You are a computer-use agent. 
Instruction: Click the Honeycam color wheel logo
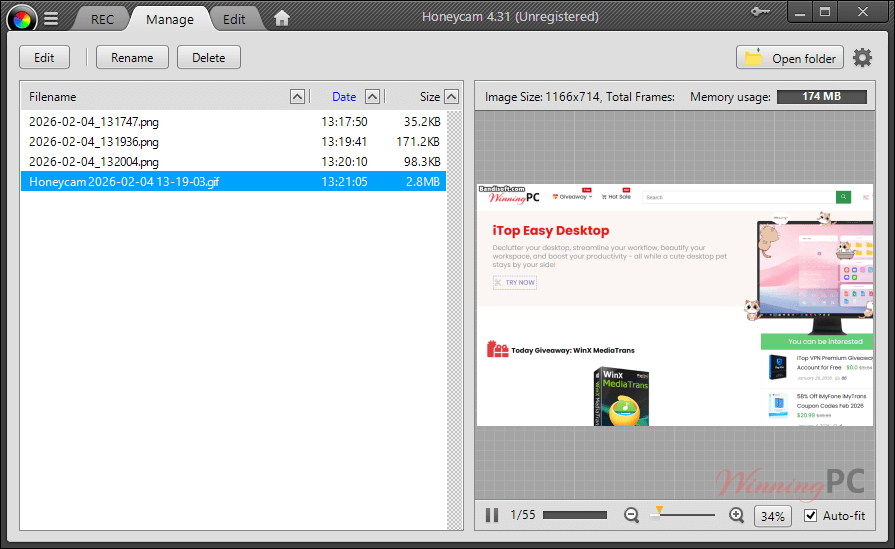22,19
